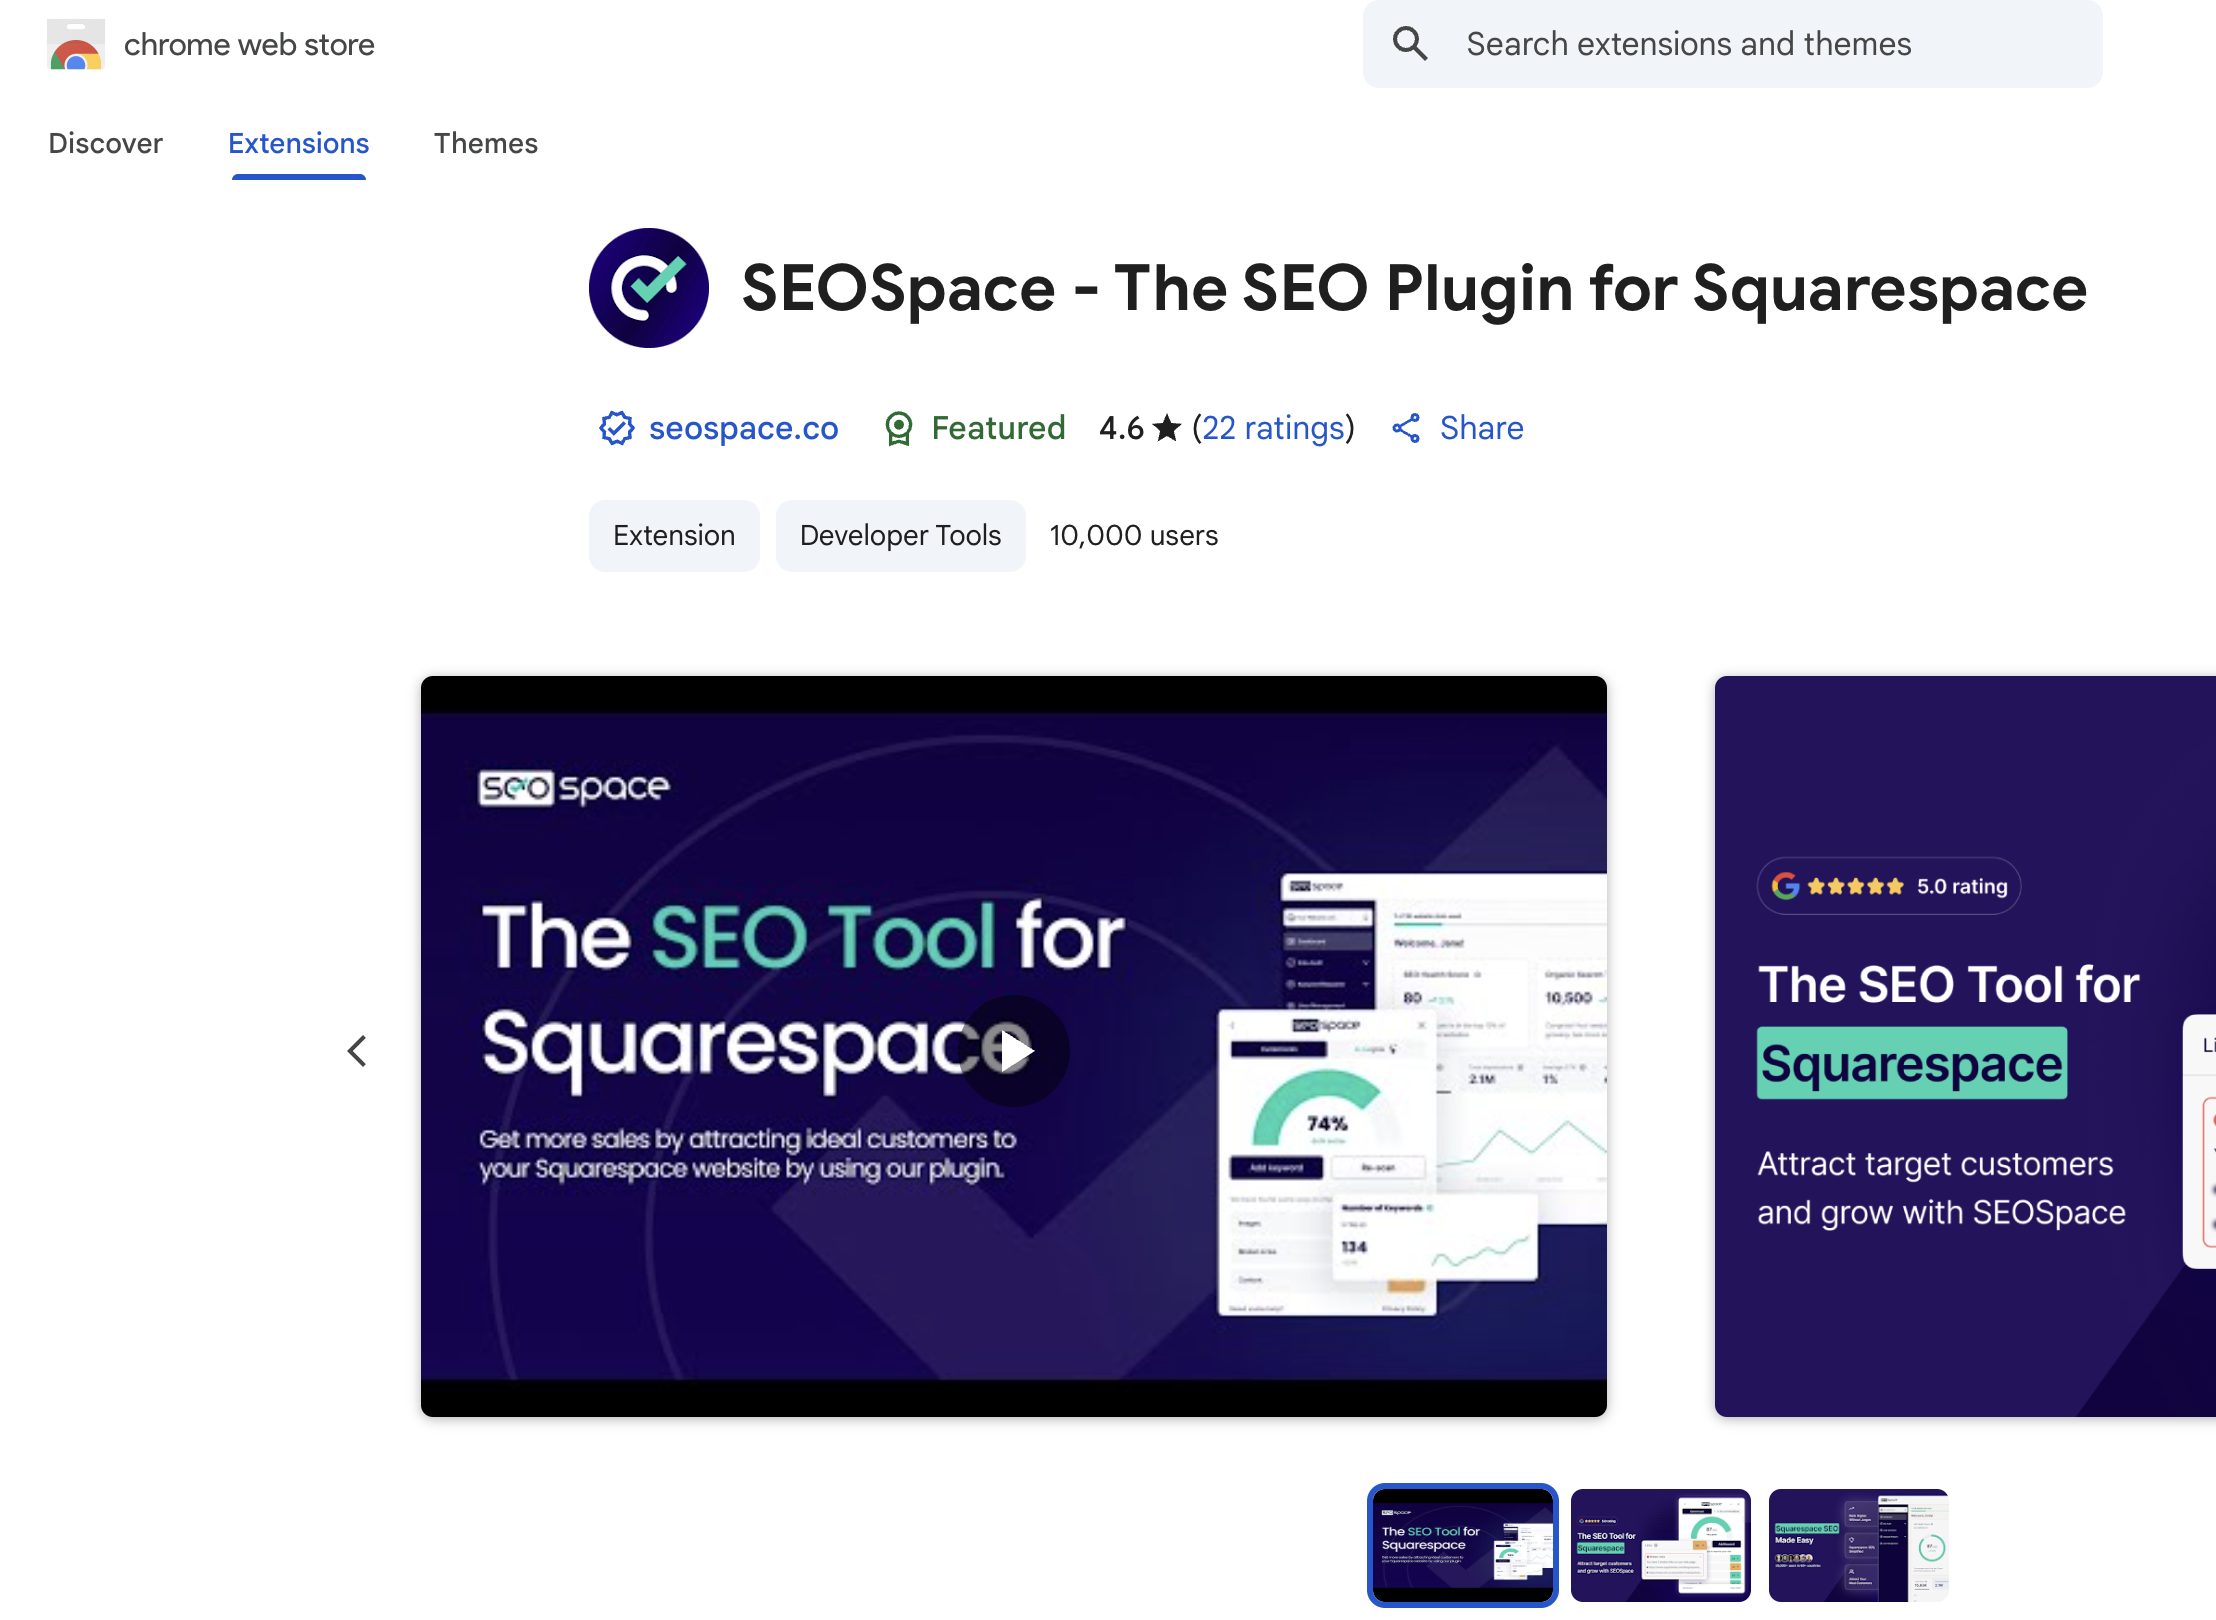Click the second carousel slide image
Image resolution: width=2216 pixels, height=1620 pixels.
1965,1046
